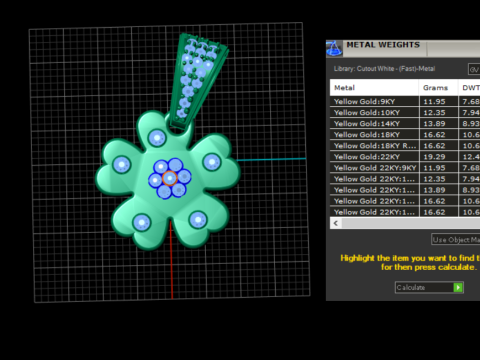
Task: Click the DWT column header
Action: [470, 88]
